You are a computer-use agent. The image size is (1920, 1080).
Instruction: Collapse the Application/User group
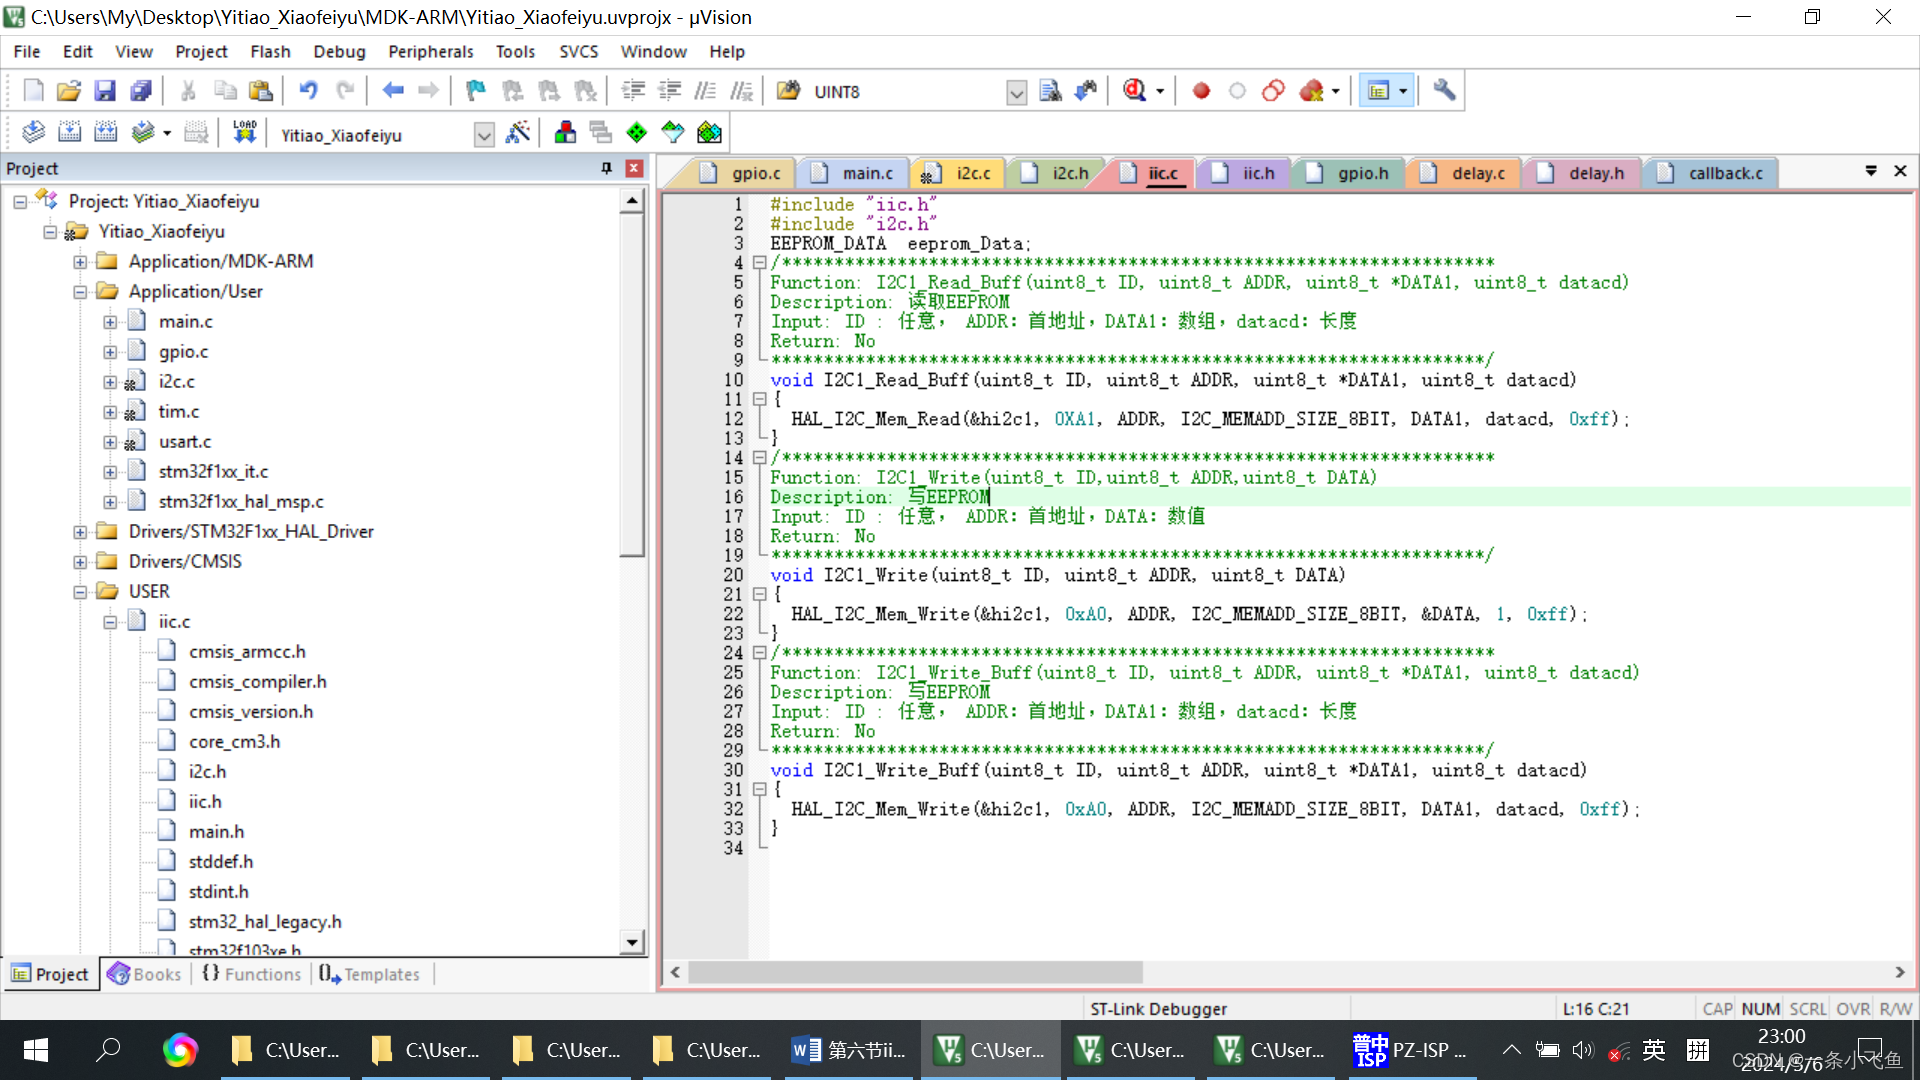pos(80,292)
